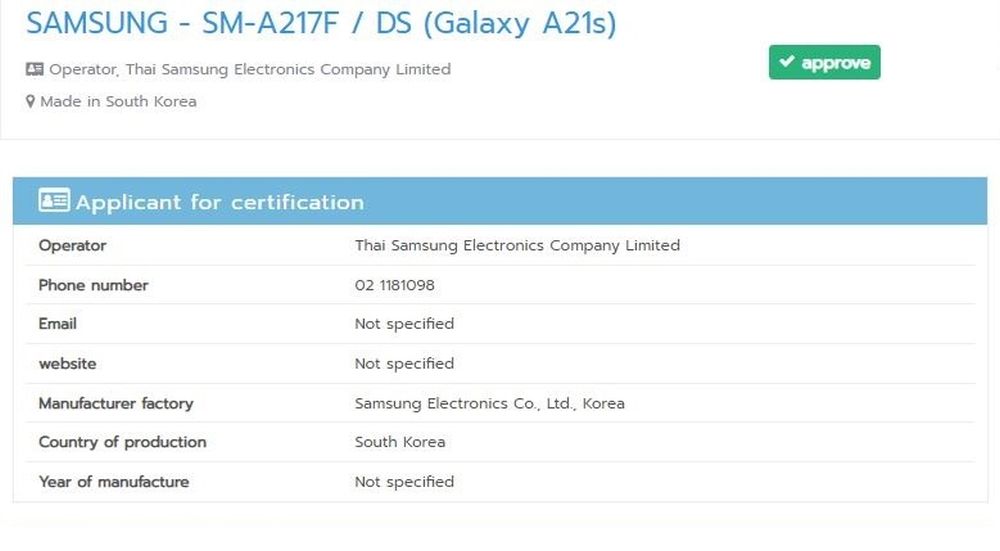The image size is (1000, 551).
Task: Select the Applicant for certification header text
Action: point(220,202)
